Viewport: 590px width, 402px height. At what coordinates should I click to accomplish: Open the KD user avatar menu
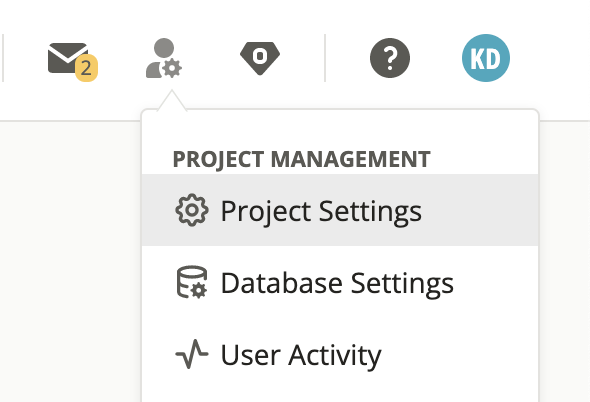pyautogui.click(x=486, y=58)
